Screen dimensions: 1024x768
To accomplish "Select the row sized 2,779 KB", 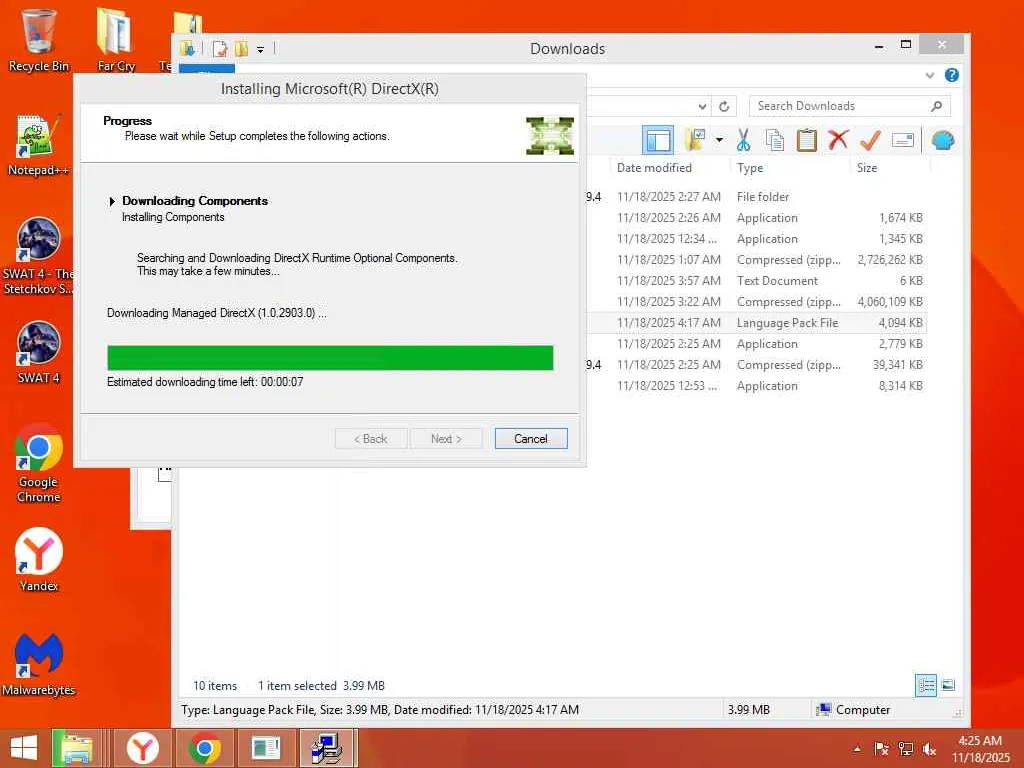I will point(756,344).
